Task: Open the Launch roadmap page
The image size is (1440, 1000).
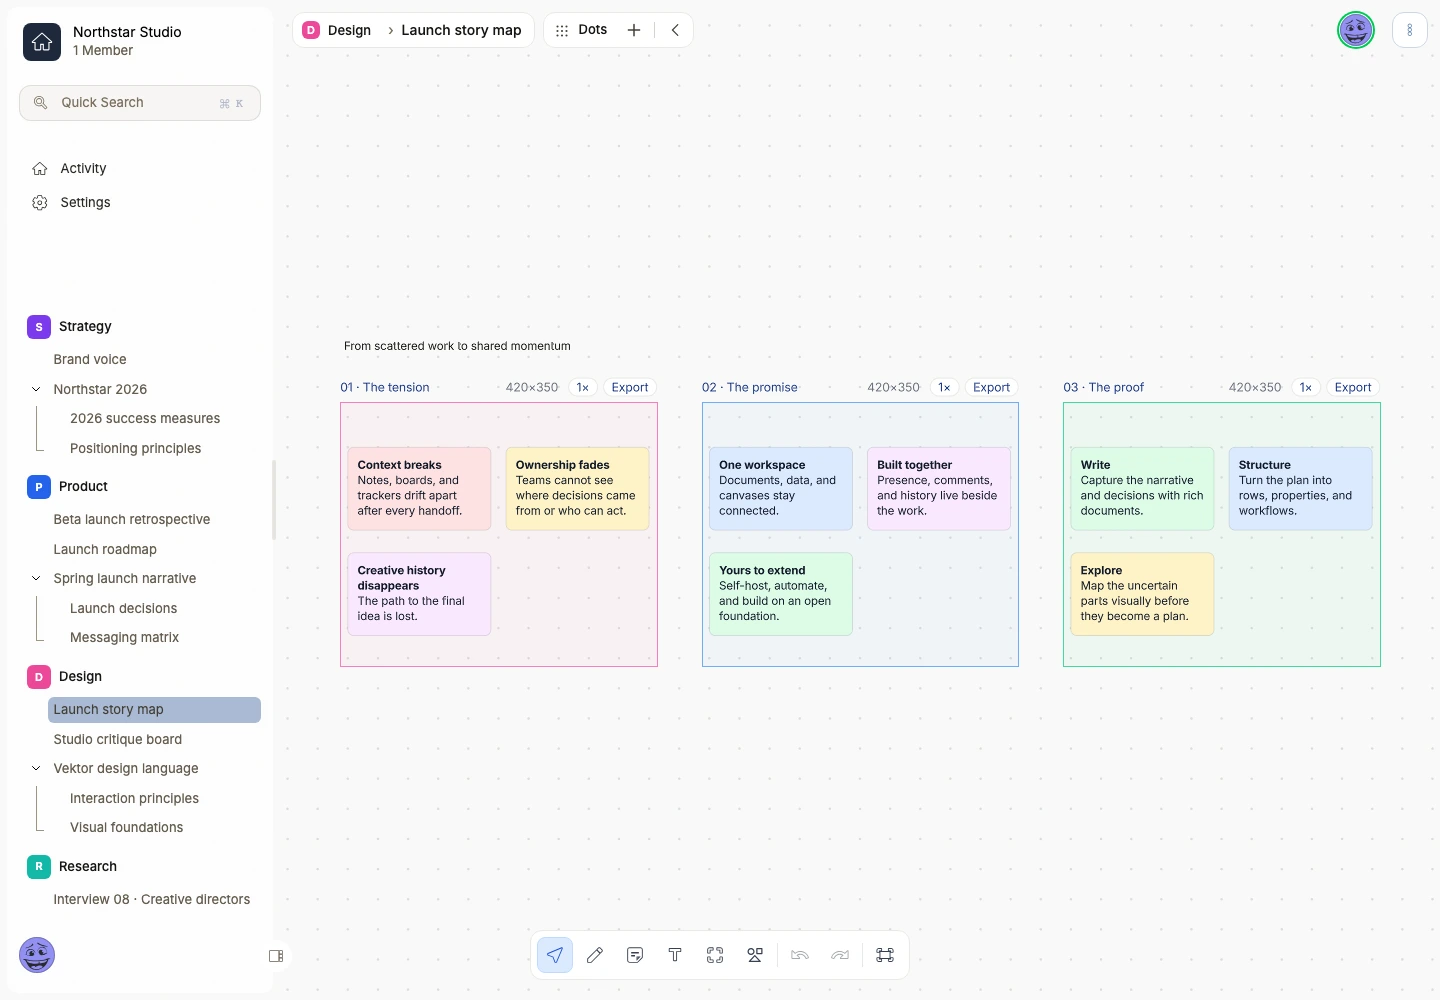Action: pyautogui.click(x=105, y=549)
